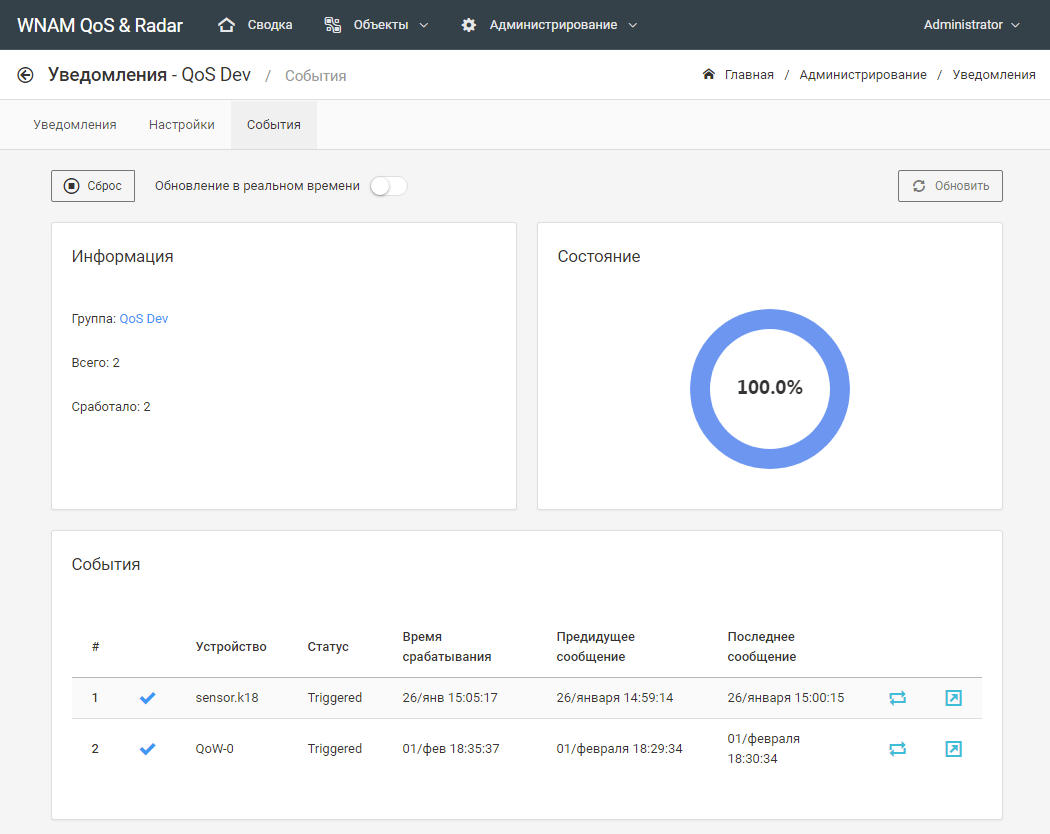Viewport: 1050px width, 834px height.
Task: Click the Время срабатывания column header
Action: 447,646
